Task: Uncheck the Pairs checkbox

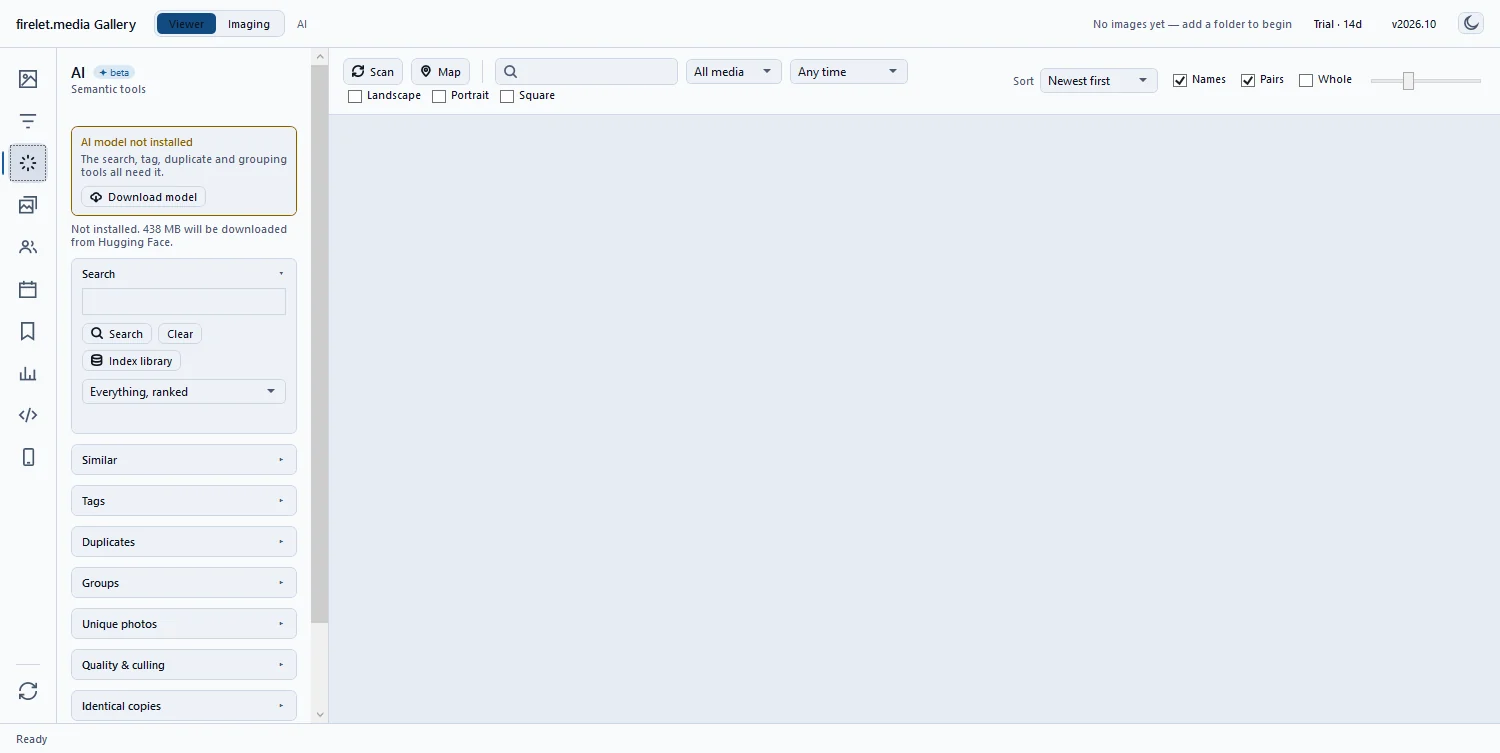Action: tap(1248, 80)
